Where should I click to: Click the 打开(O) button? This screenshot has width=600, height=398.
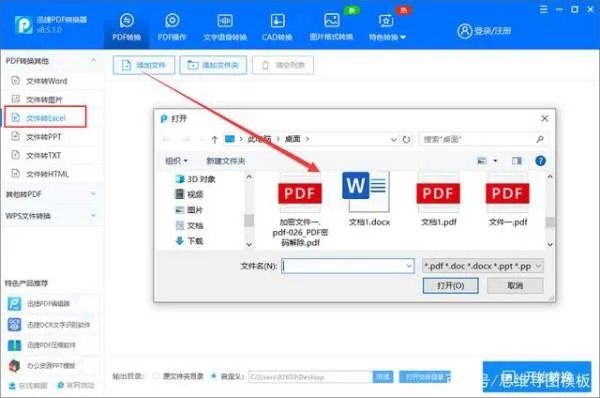click(450, 285)
